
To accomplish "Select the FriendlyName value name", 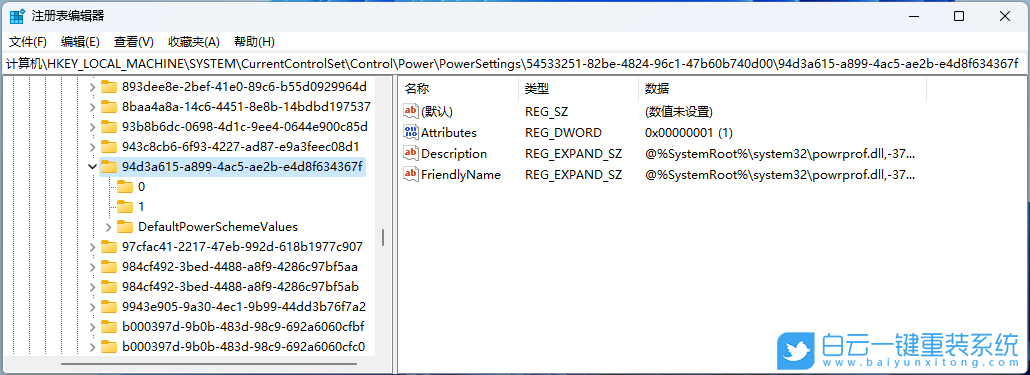I will tap(460, 175).
